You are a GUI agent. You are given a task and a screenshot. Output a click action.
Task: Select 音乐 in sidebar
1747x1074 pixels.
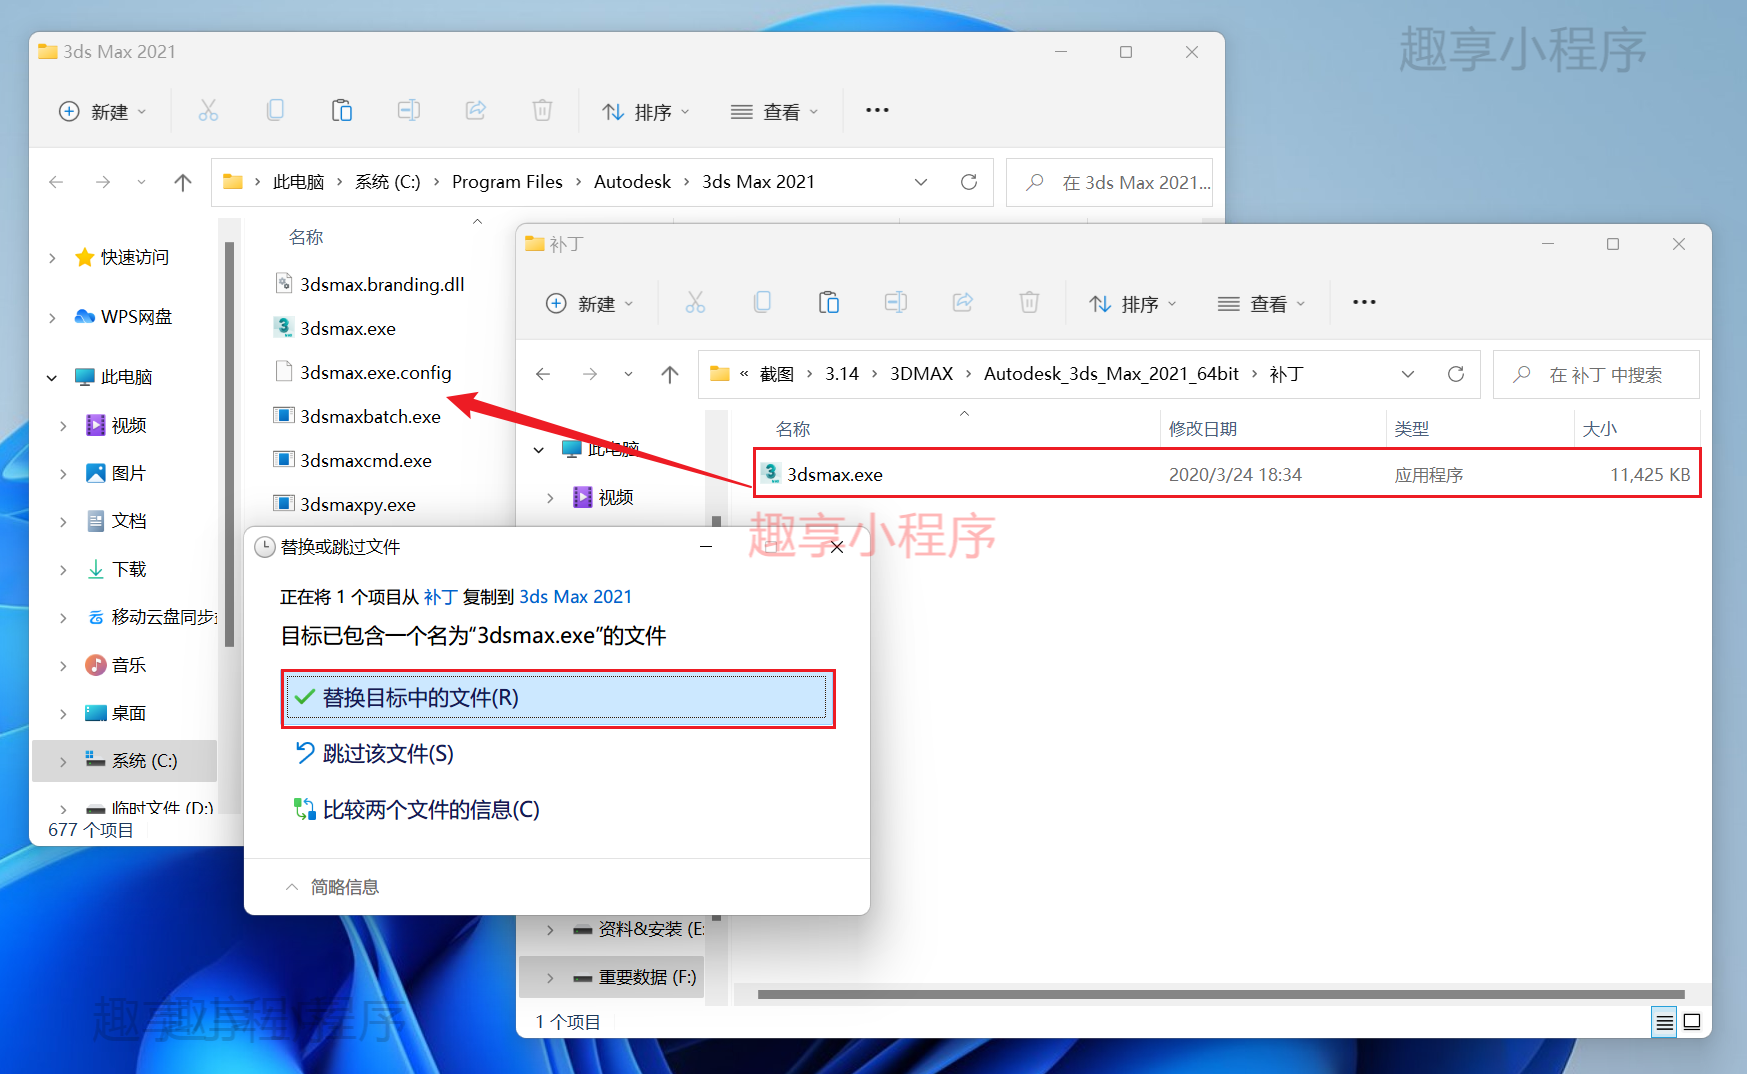point(129,665)
